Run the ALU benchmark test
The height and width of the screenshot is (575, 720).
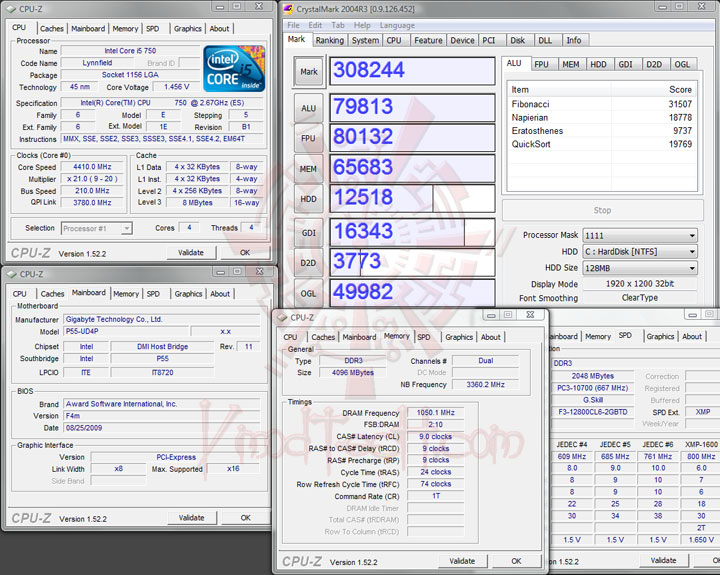click(x=309, y=108)
